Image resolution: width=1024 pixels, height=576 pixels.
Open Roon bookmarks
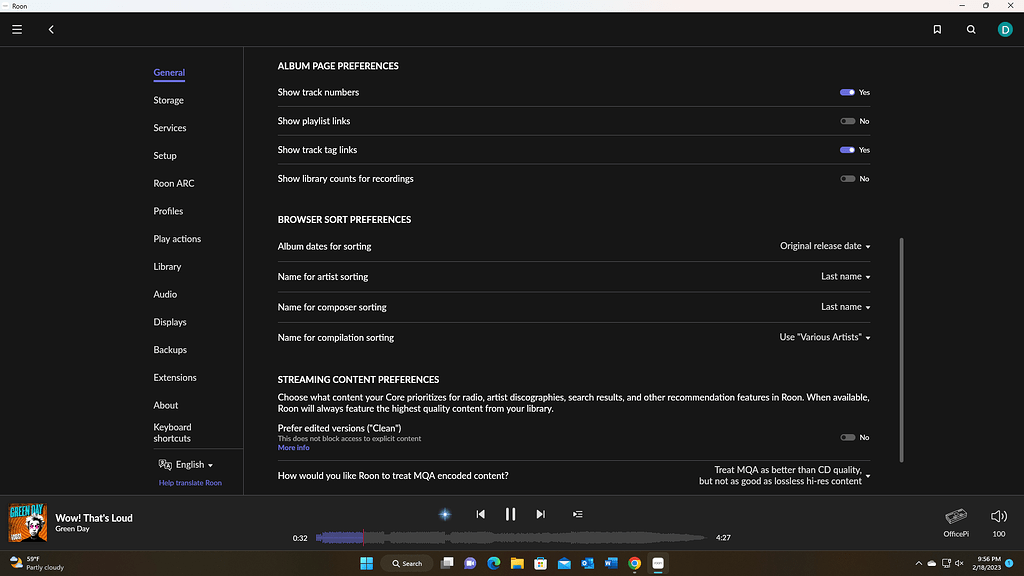[x=937, y=29]
